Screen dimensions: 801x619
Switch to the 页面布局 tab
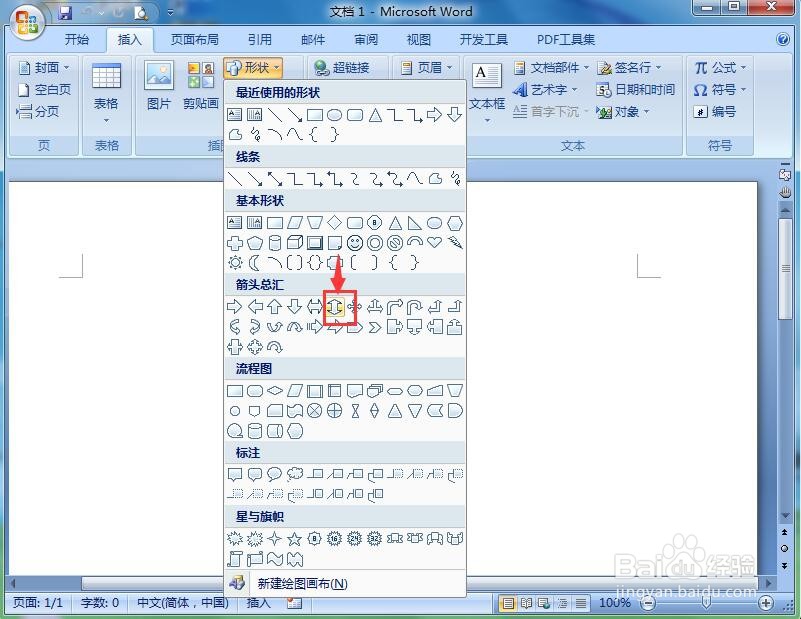point(195,40)
